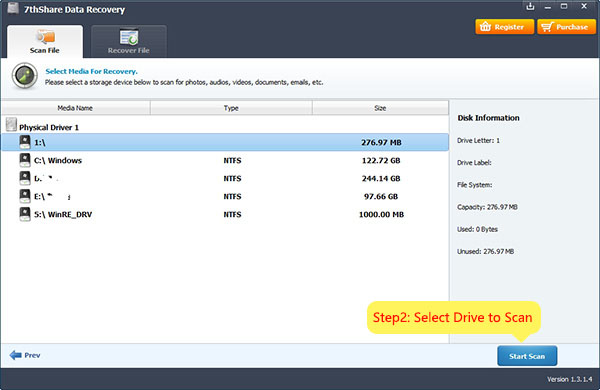
Task: Click the Physical Driver 1 disk icon
Action: [x=11, y=124]
